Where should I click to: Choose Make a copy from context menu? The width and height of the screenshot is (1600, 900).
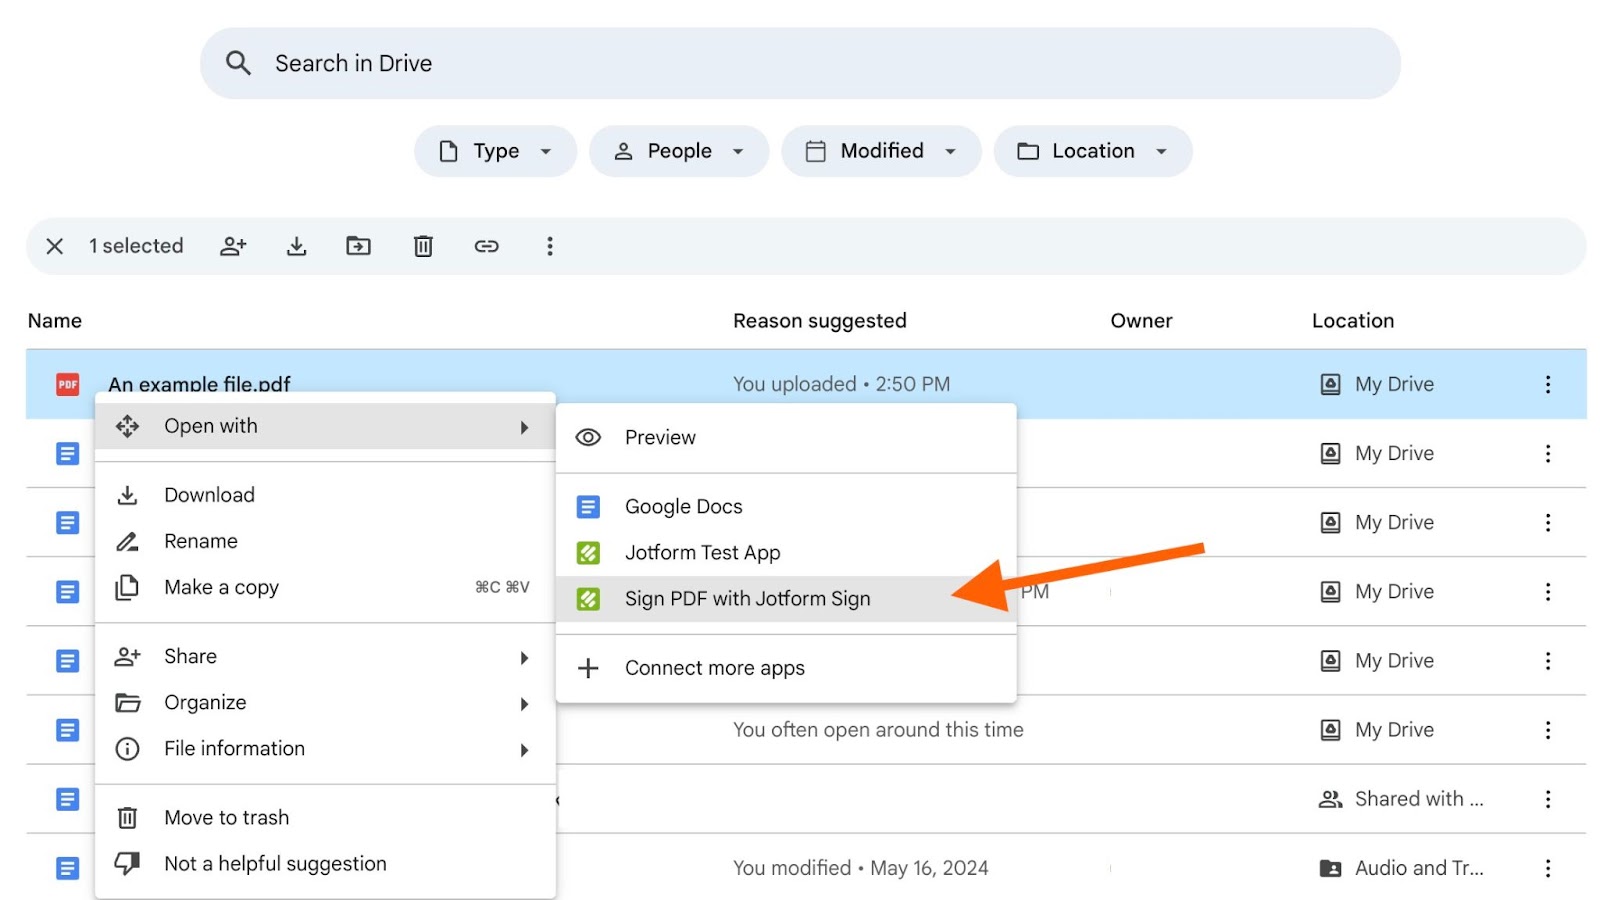(221, 588)
